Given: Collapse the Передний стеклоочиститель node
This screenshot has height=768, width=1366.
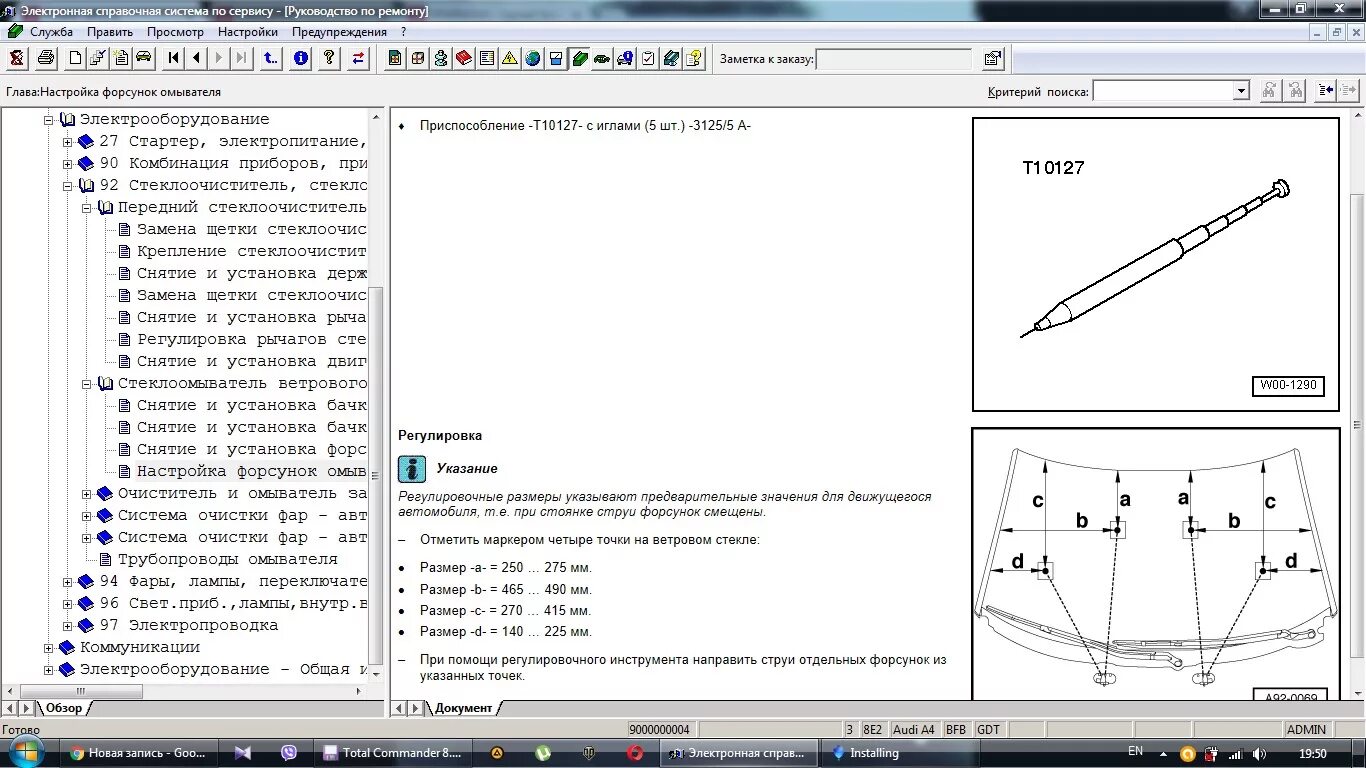Looking at the screenshot, I should coord(87,208).
